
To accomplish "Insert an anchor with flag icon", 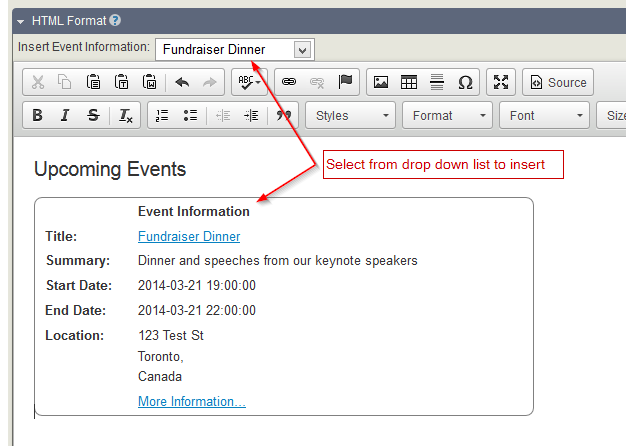I will tap(345, 82).
